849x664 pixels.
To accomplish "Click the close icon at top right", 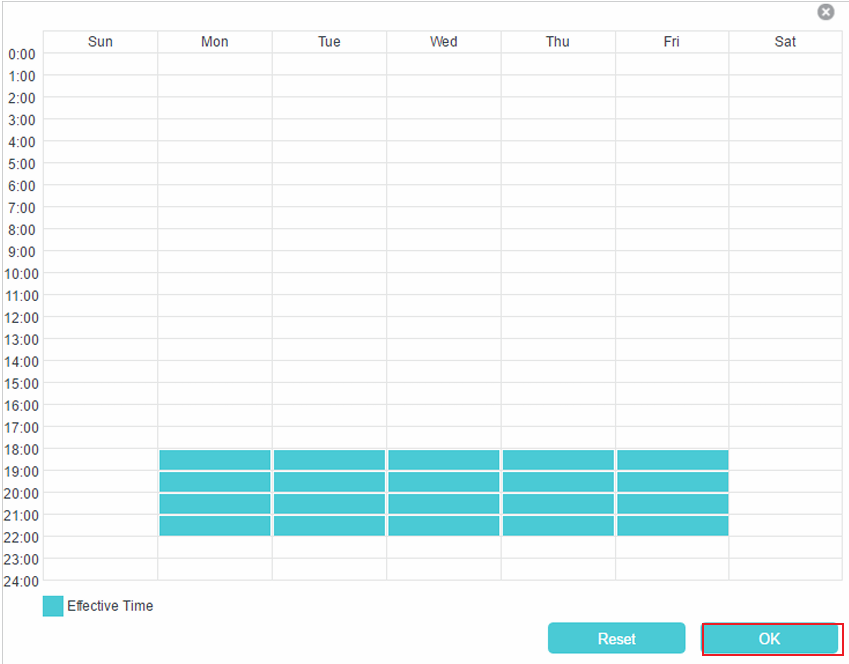I will (x=825, y=12).
